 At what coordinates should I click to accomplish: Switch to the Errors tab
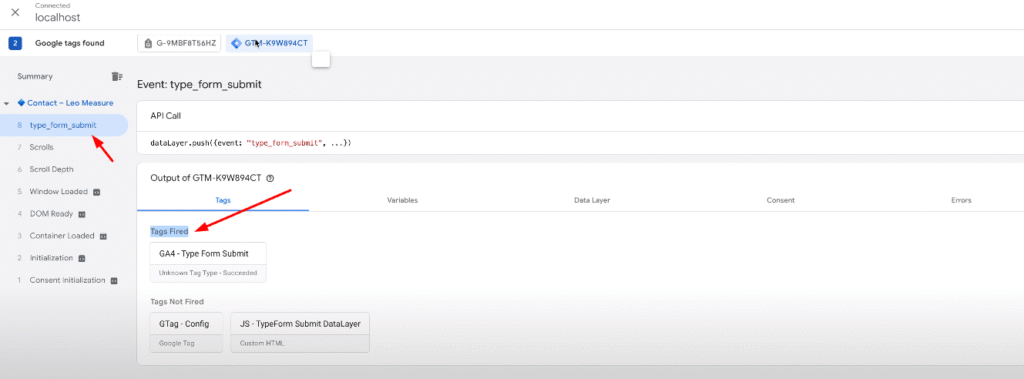point(961,201)
